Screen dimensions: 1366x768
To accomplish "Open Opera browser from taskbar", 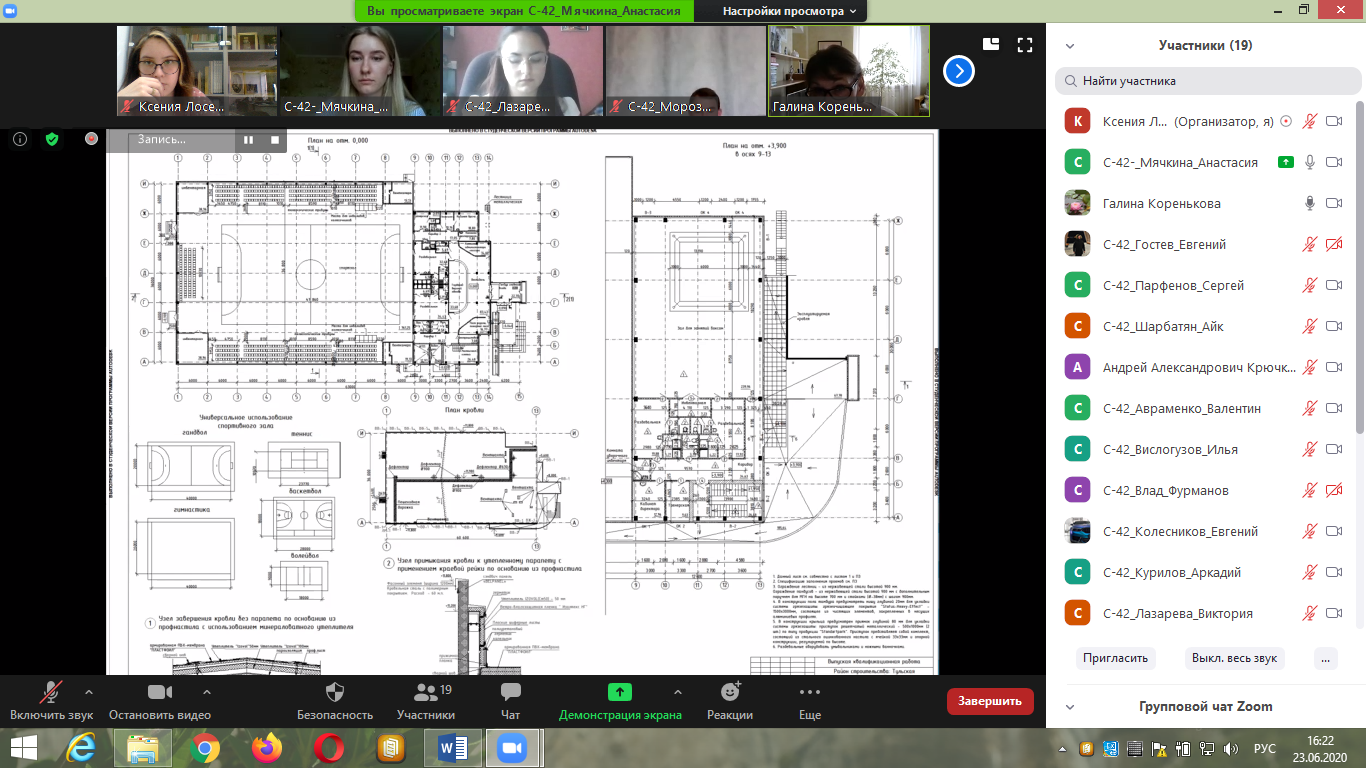I will coord(327,747).
